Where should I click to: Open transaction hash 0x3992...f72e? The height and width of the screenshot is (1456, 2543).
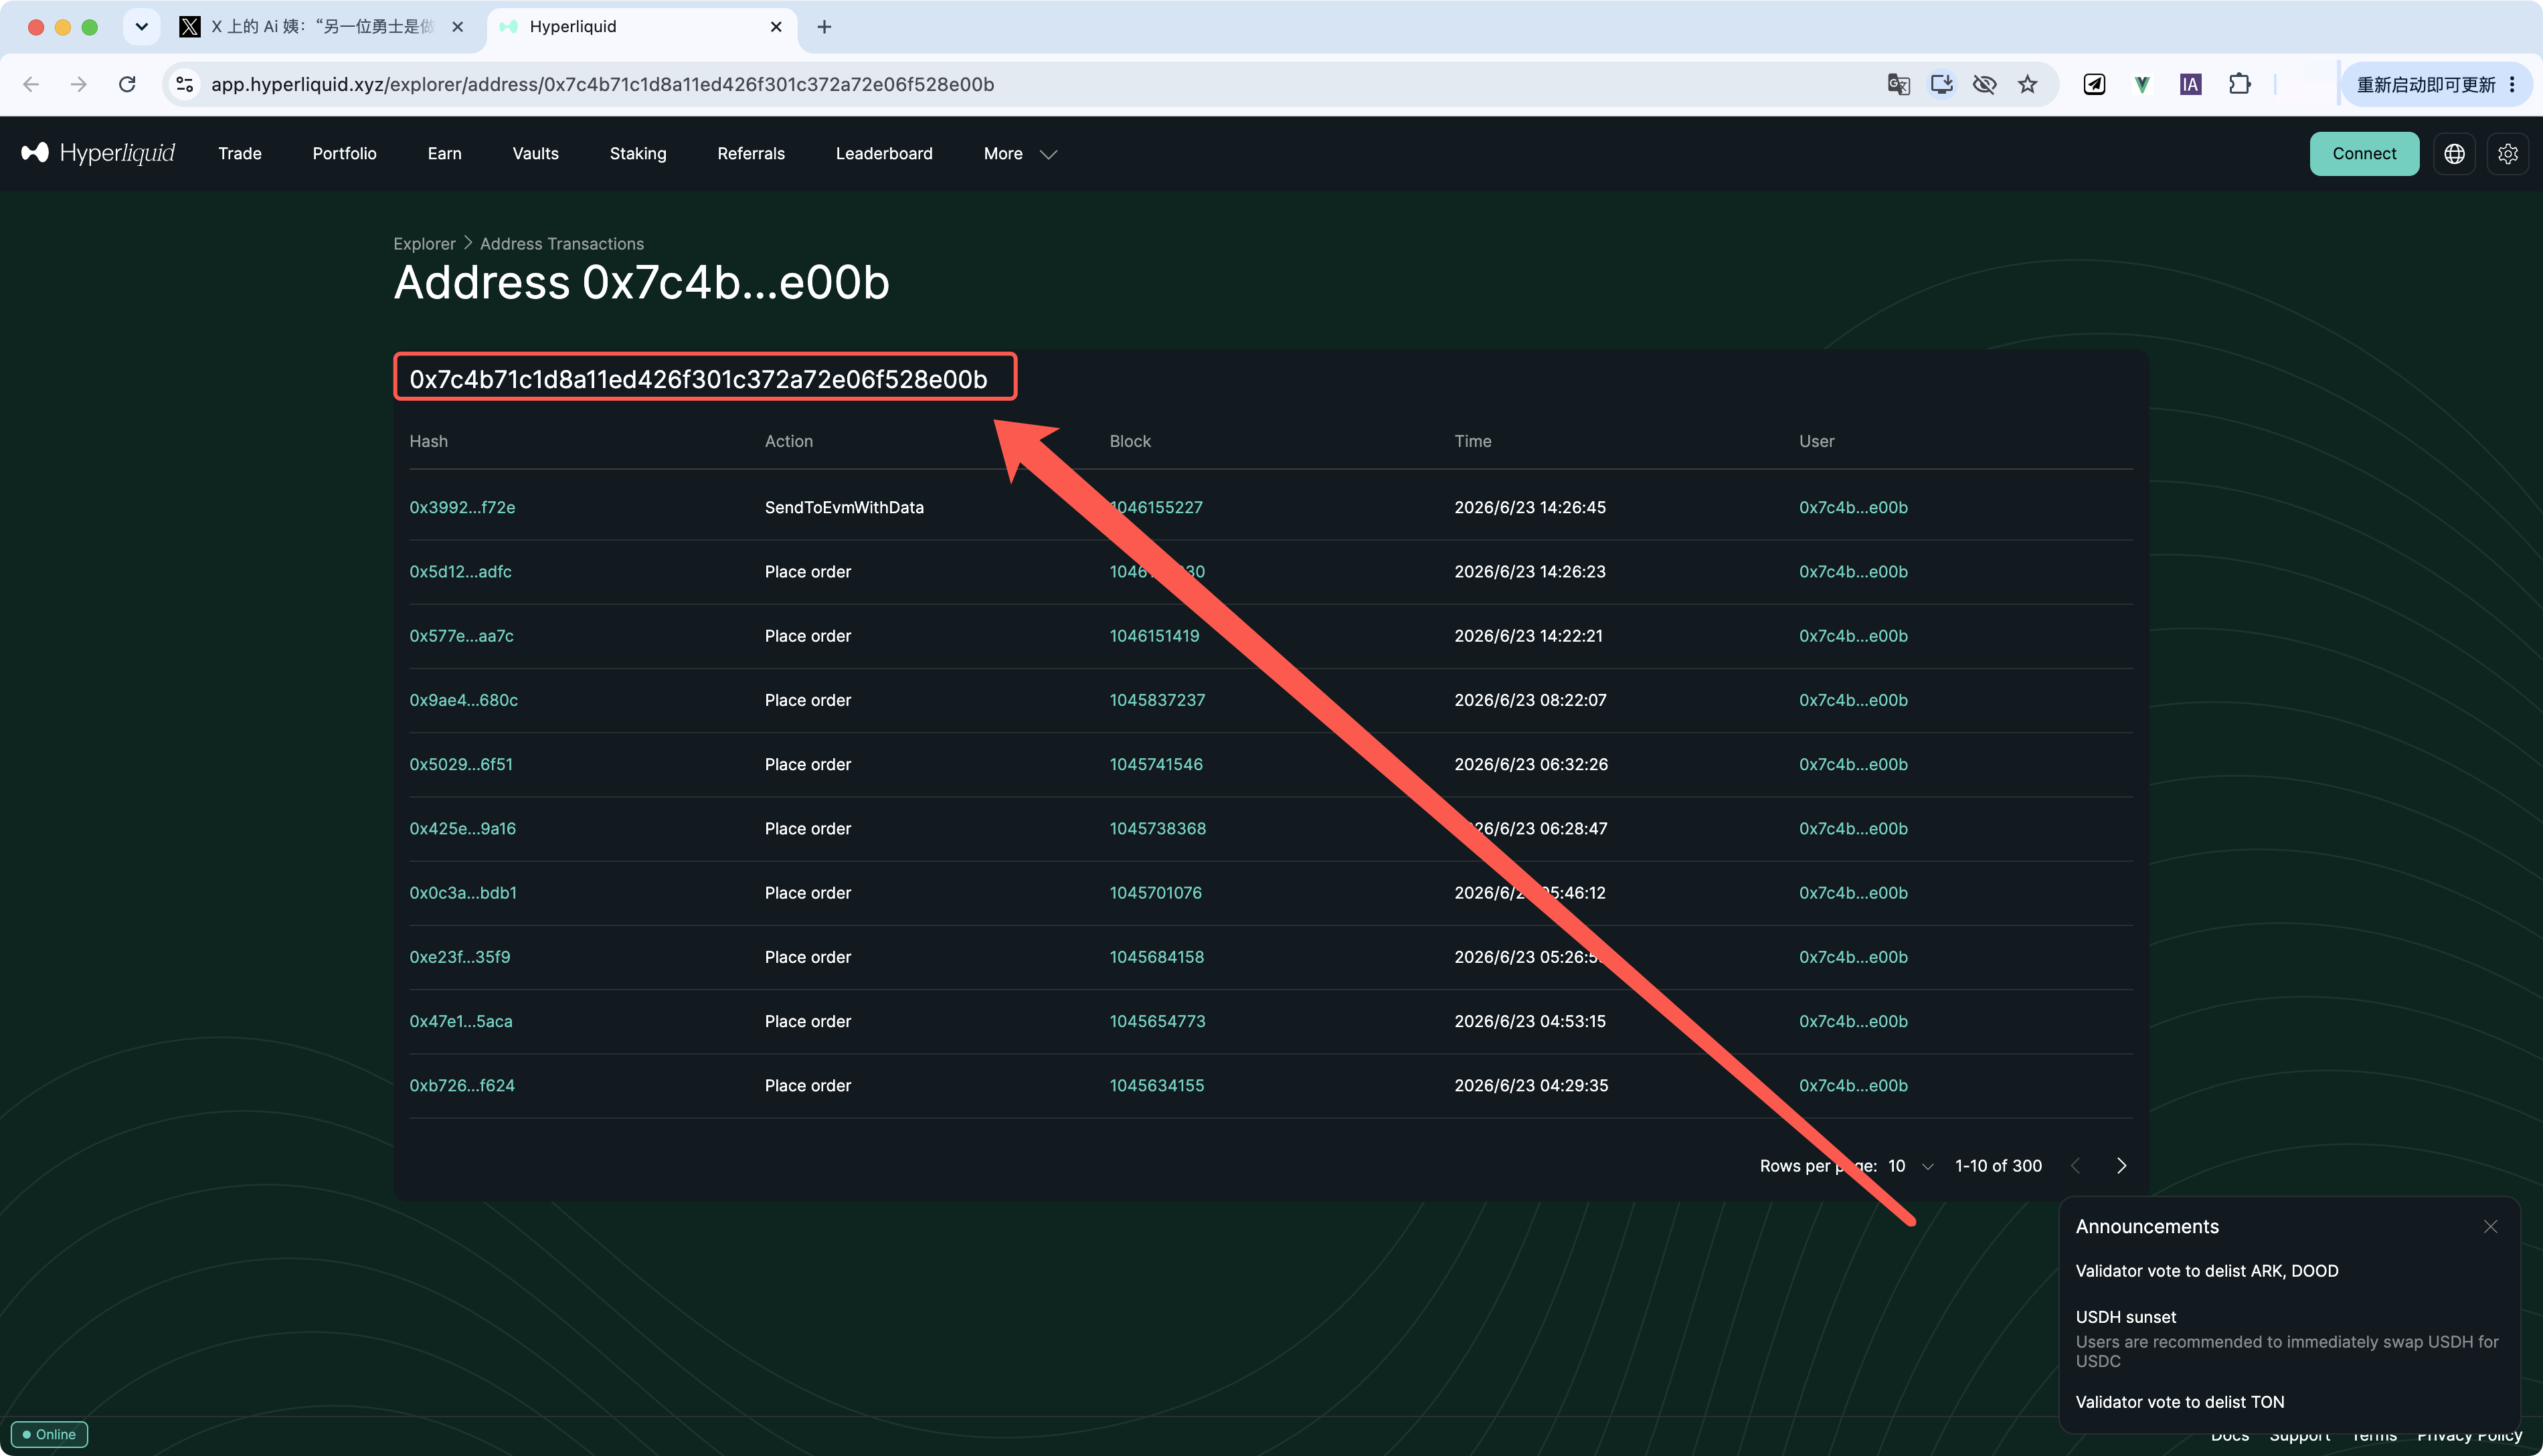pyautogui.click(x=462, y=508)
